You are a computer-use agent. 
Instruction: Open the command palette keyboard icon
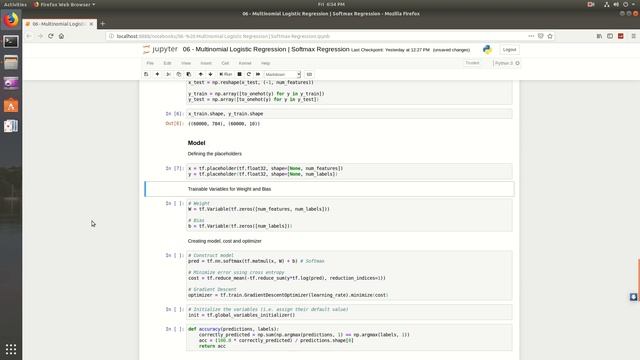tap(309, 74)
